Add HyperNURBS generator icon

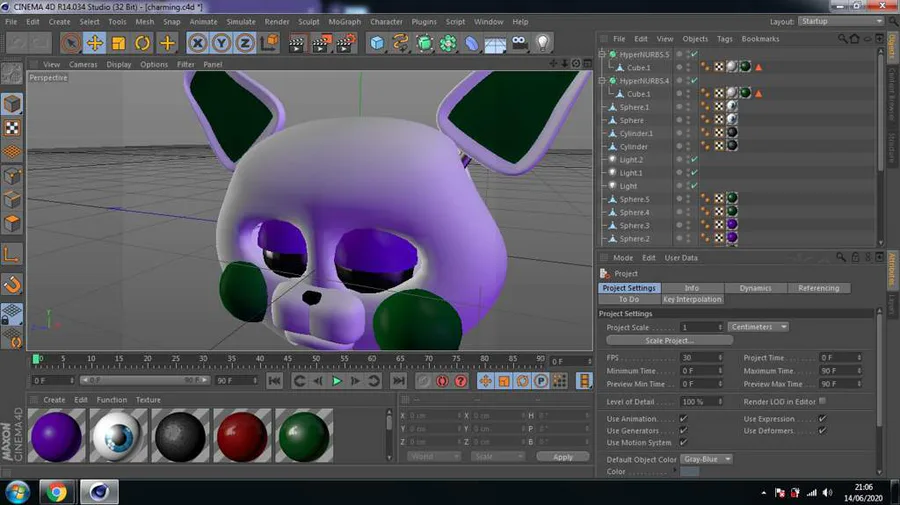pyautogui.click(x=425, y=43)
